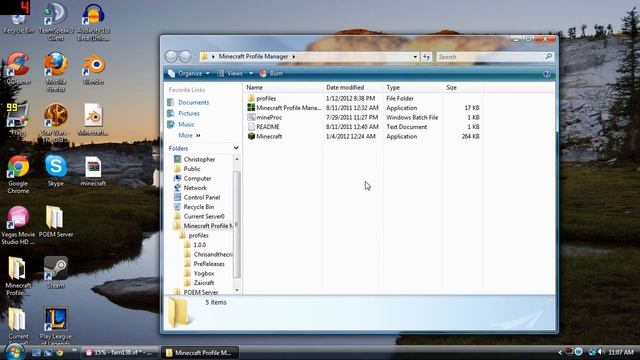Viewport: 640px width, 360px height.
Task: Open the Audacity desktop shortcut
Action: click(x=93, y=22)
